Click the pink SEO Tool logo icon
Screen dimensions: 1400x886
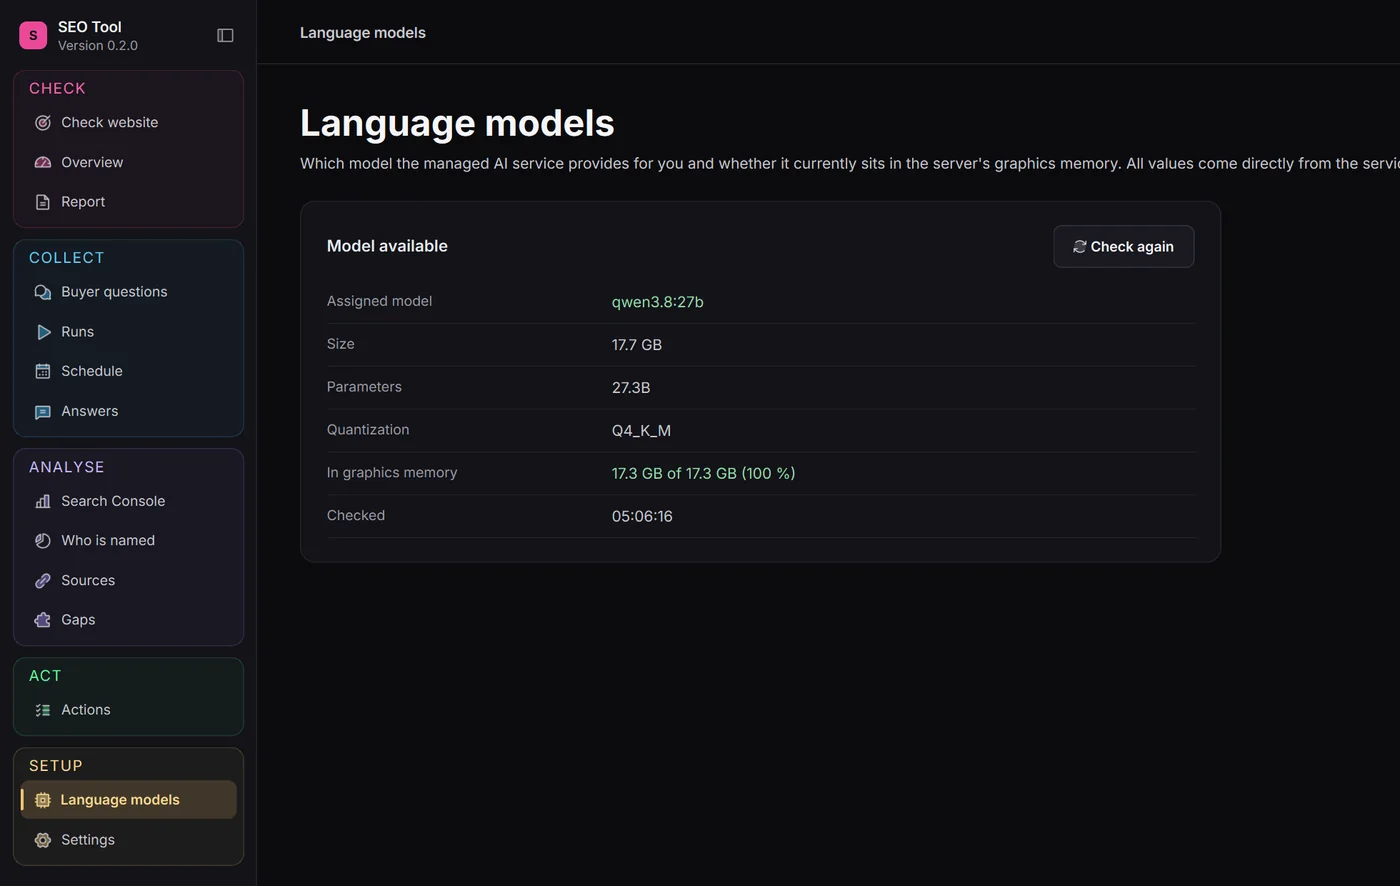coord(33,35)
